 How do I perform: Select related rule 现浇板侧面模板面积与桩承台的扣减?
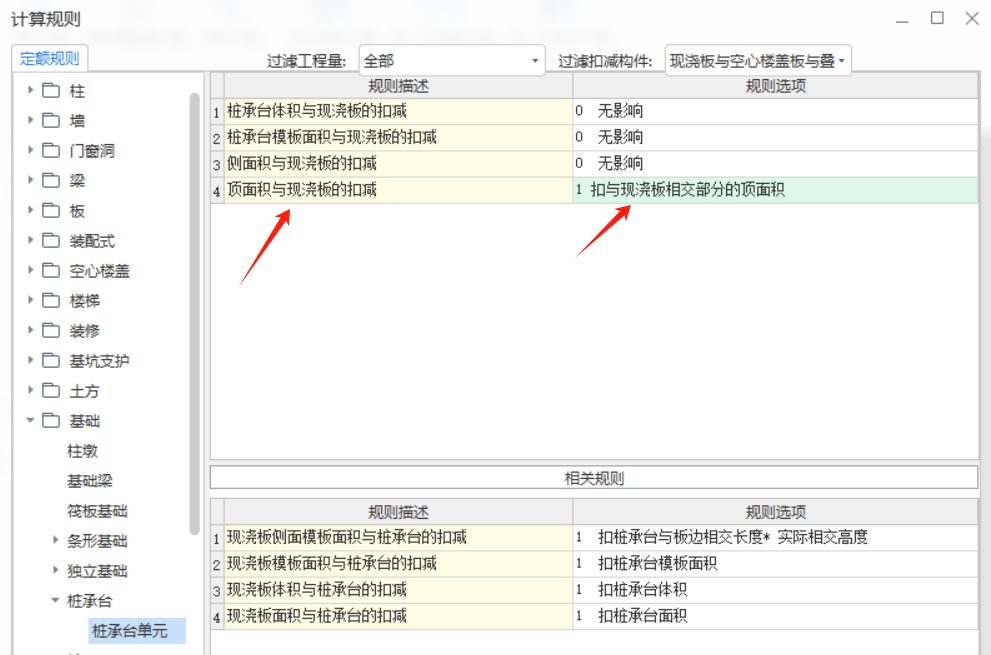tap(398, 537)
